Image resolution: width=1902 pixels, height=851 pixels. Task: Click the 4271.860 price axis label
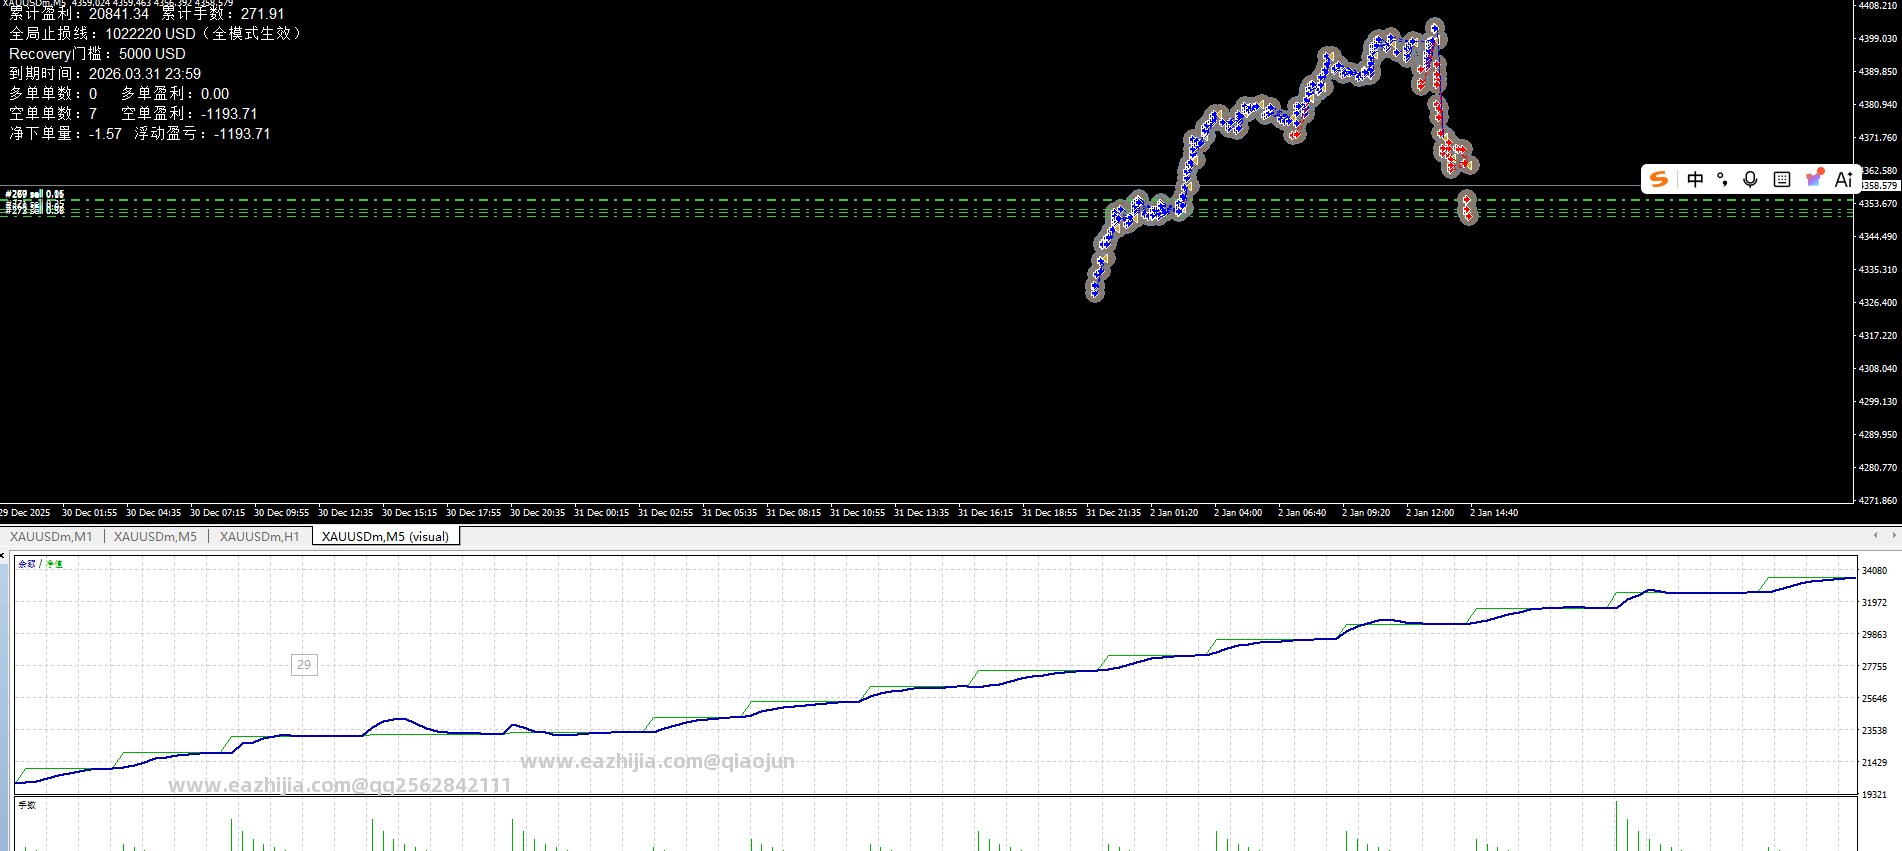[1878, 500]
